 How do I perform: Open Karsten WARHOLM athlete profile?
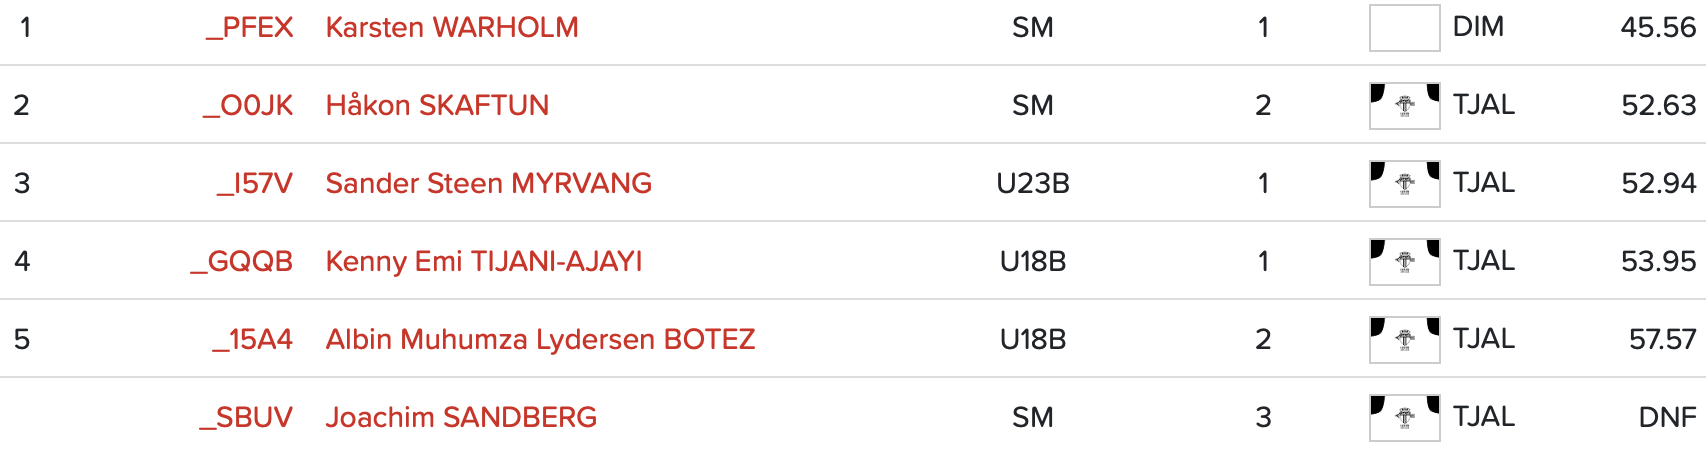(452, 27)
